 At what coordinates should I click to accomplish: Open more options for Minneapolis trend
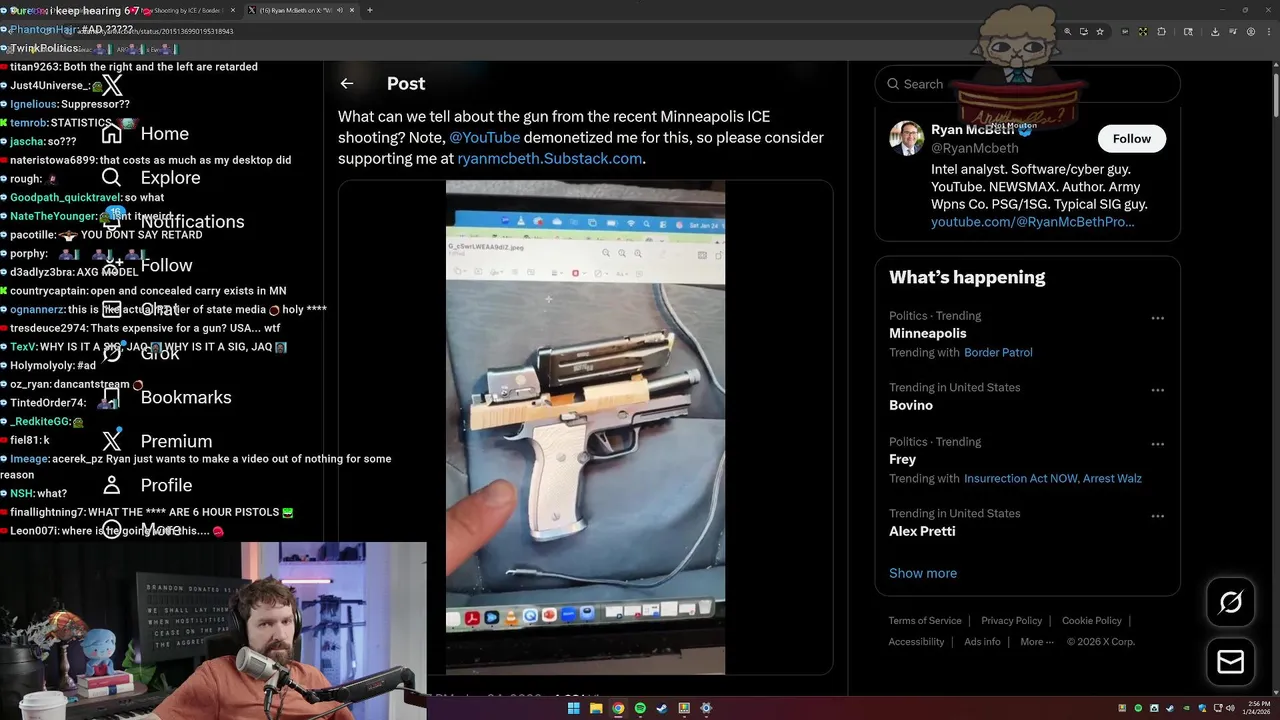pos(1157,318)
